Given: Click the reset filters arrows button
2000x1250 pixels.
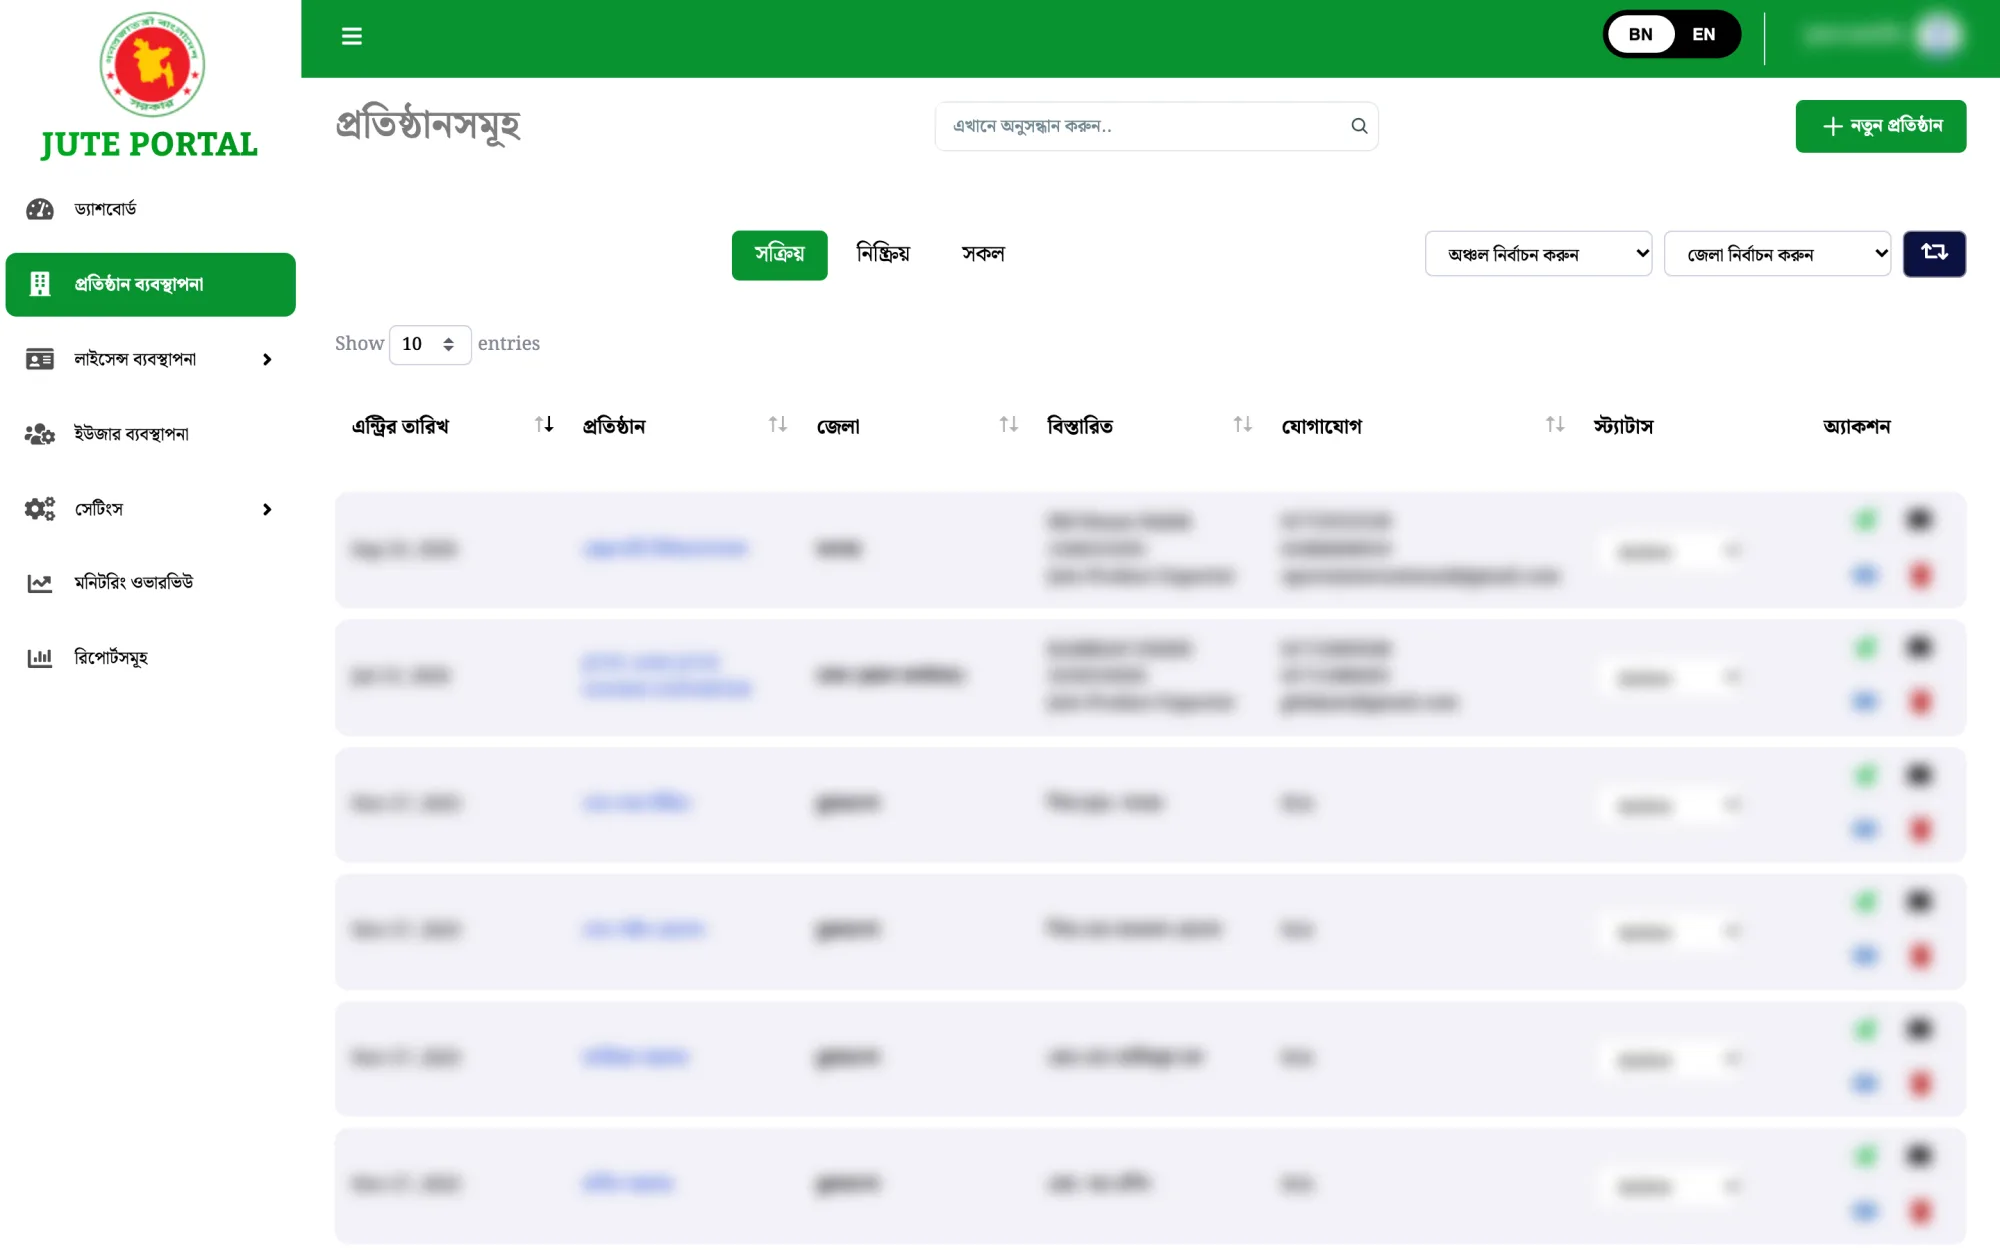Looking at the screenshot, I should [1934, 254].
